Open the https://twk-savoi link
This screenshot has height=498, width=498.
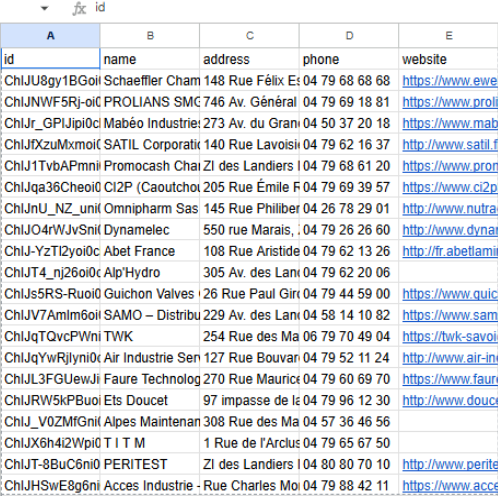(450, 337)
